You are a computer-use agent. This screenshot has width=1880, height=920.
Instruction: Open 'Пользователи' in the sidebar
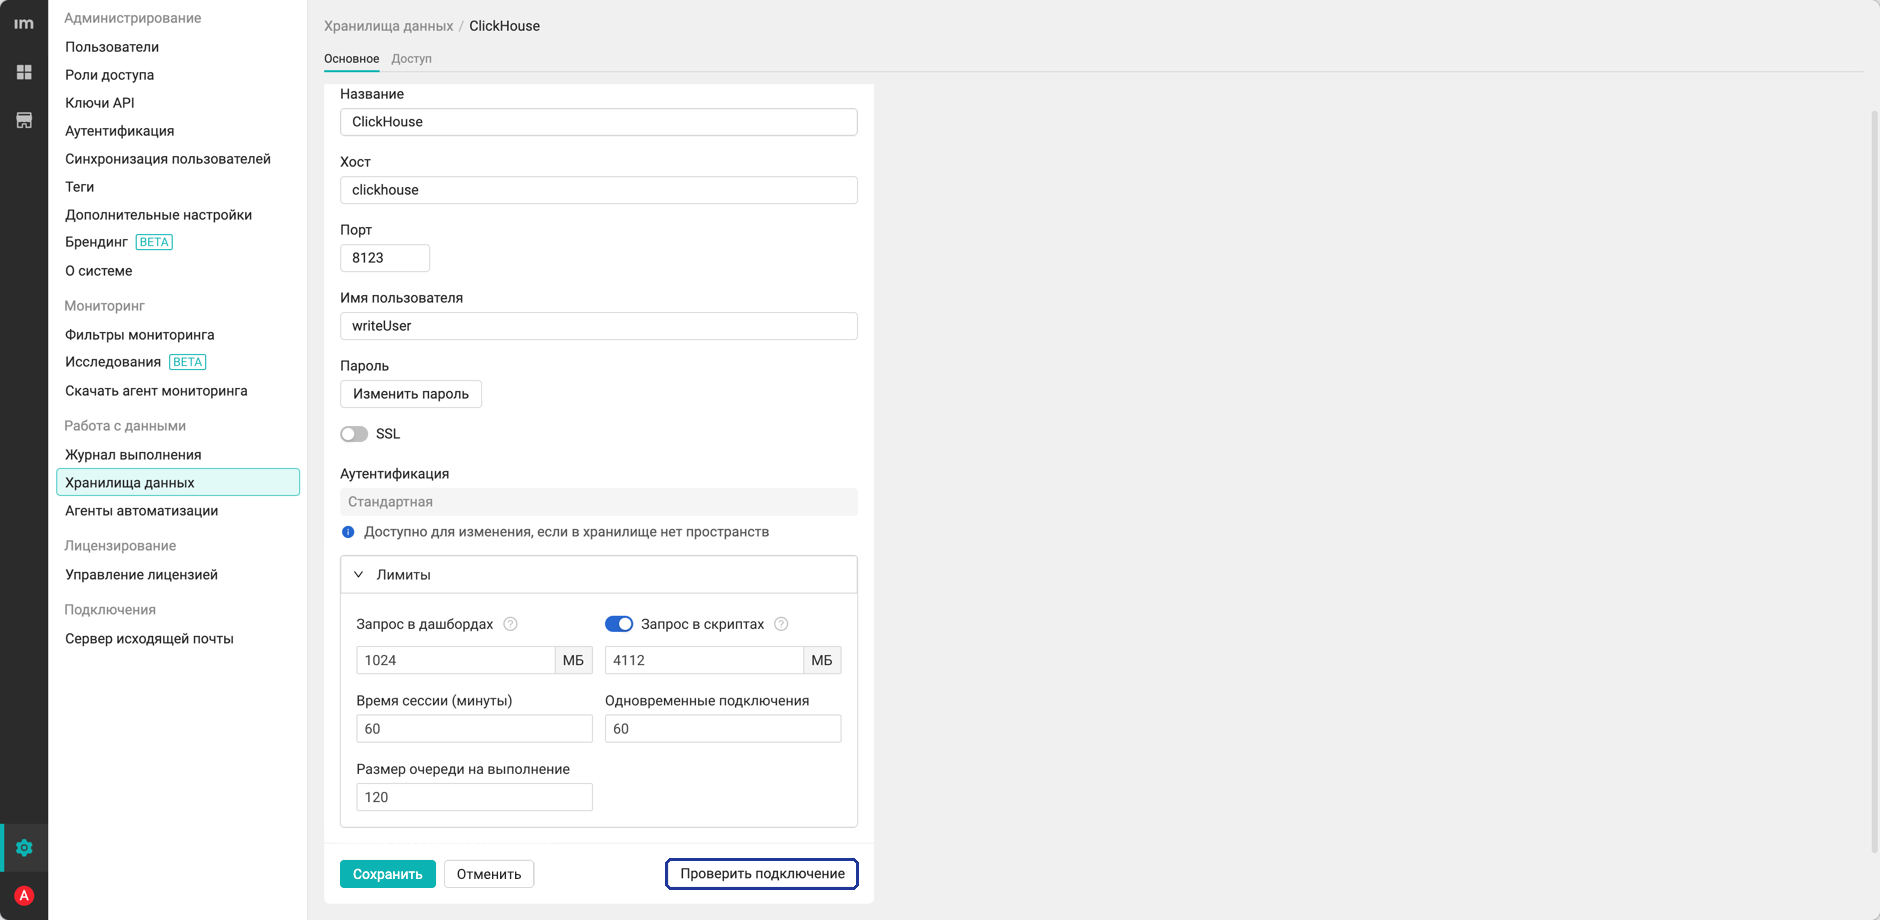112,47
